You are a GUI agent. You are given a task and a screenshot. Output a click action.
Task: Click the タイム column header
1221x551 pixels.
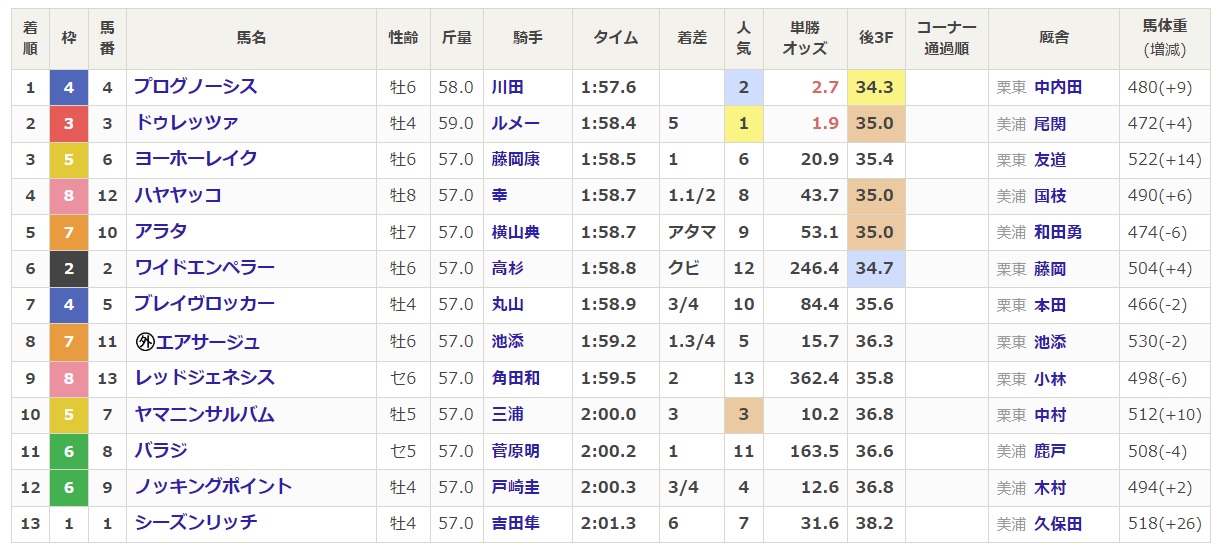point(615,38)
